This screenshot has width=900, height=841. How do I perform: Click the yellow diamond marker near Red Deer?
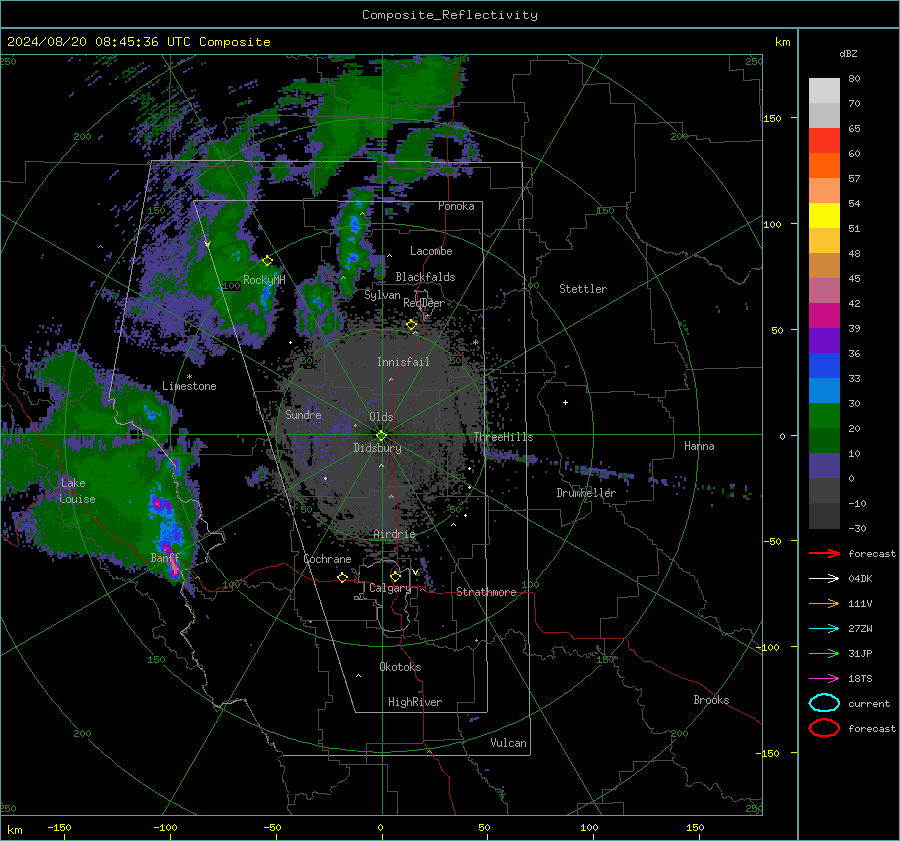pyautogui.click(x=411, y=325)
